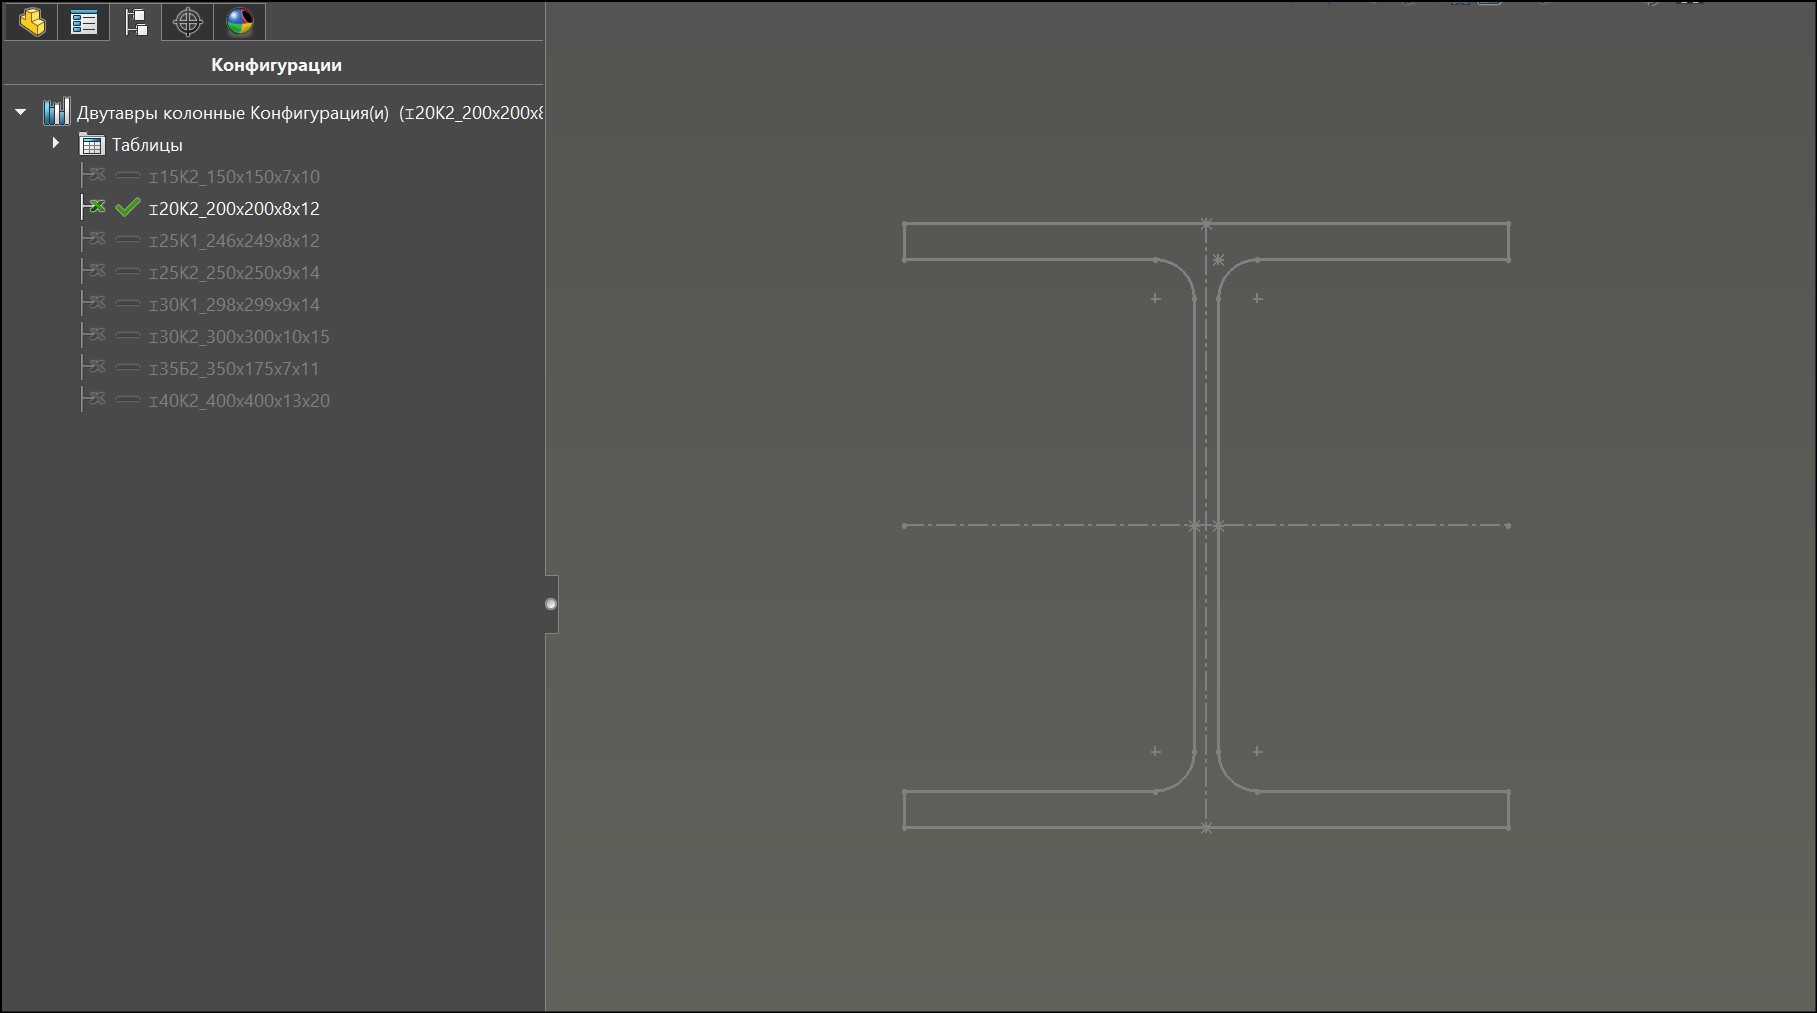The image size is (1817, 1013).
Task: Click the Двутавры колонные root configuration icon
Action: [56, 111]
